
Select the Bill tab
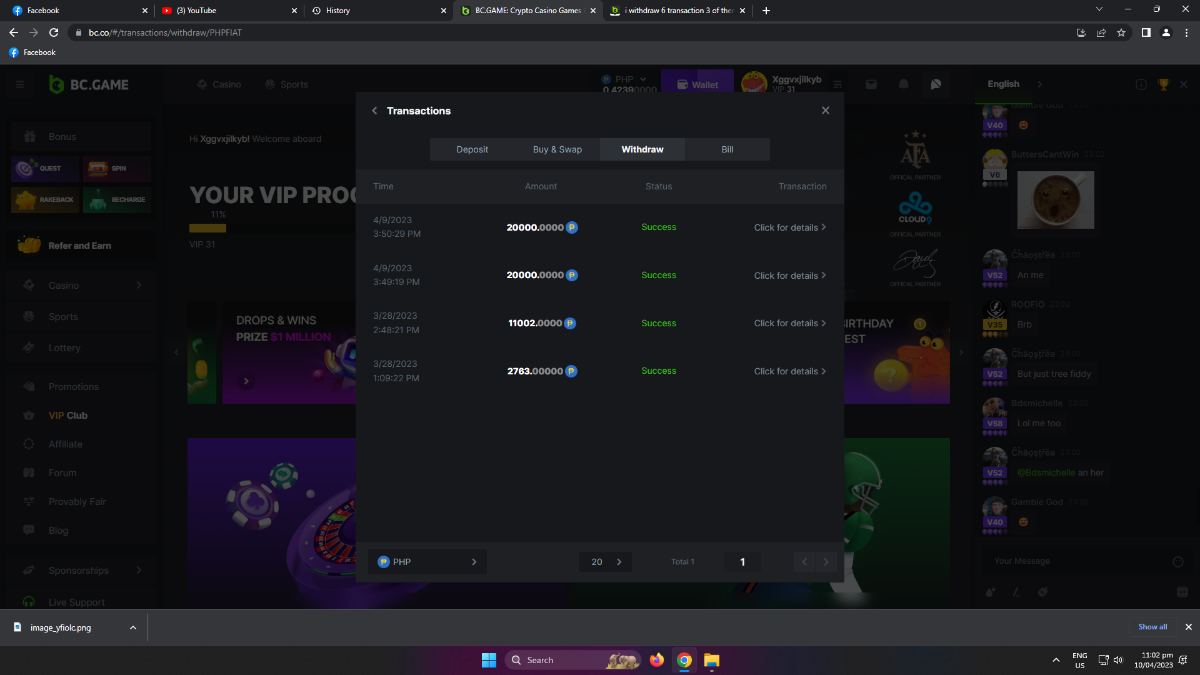pyautogui.click(x=727, y=149)
